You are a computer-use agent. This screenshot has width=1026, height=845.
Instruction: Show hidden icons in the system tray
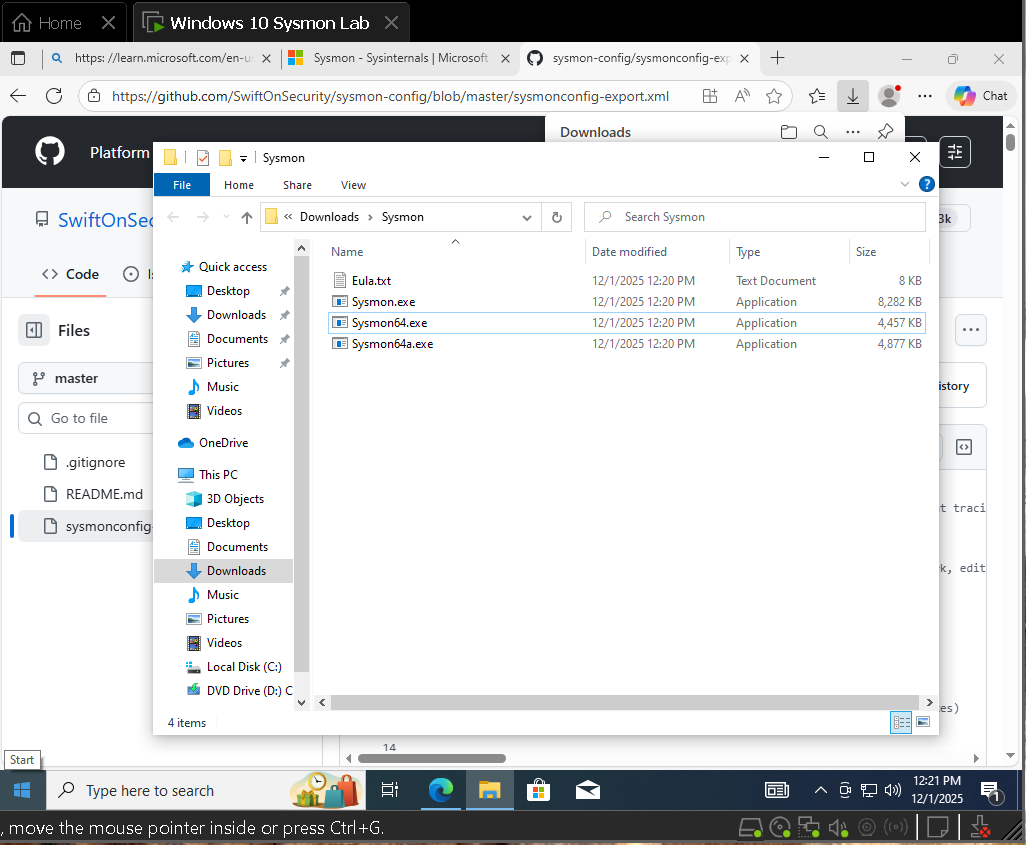(x=820, y=789)
